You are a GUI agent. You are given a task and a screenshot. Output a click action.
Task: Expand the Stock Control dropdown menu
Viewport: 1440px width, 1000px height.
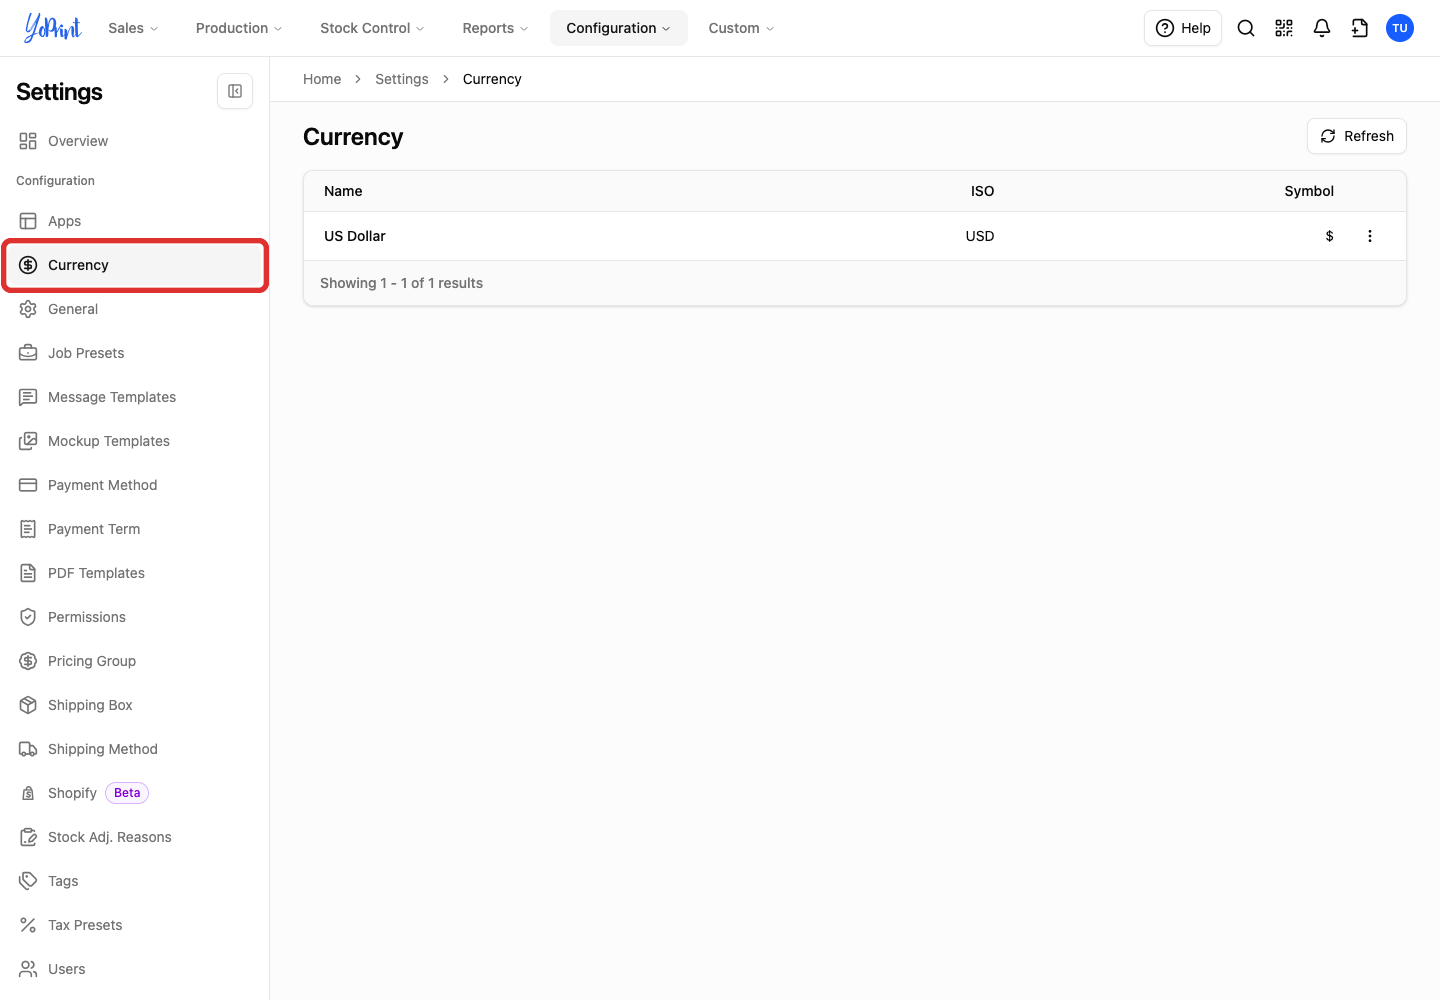point(372,28)
